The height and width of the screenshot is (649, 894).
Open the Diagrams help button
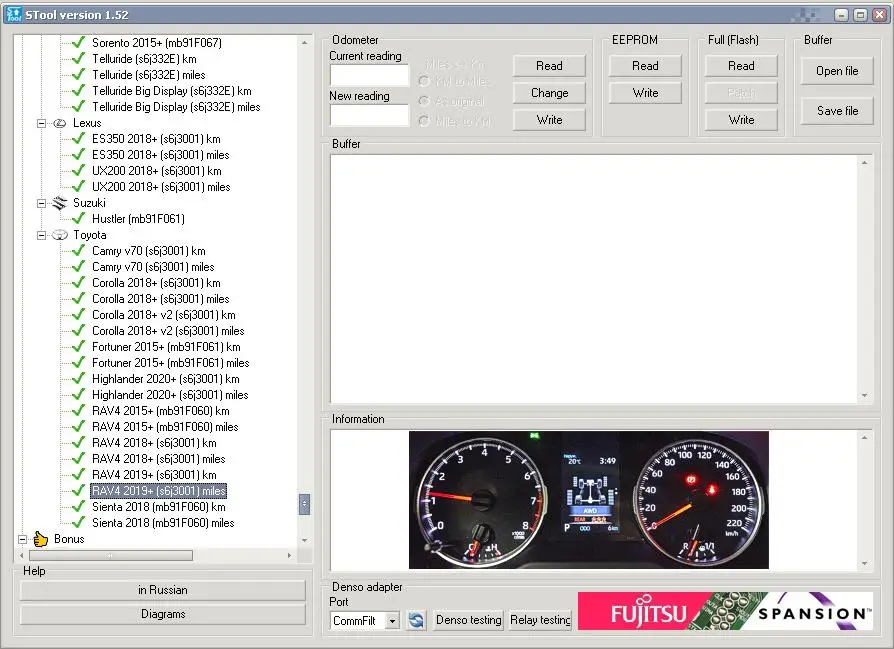(x=163, y=614)
